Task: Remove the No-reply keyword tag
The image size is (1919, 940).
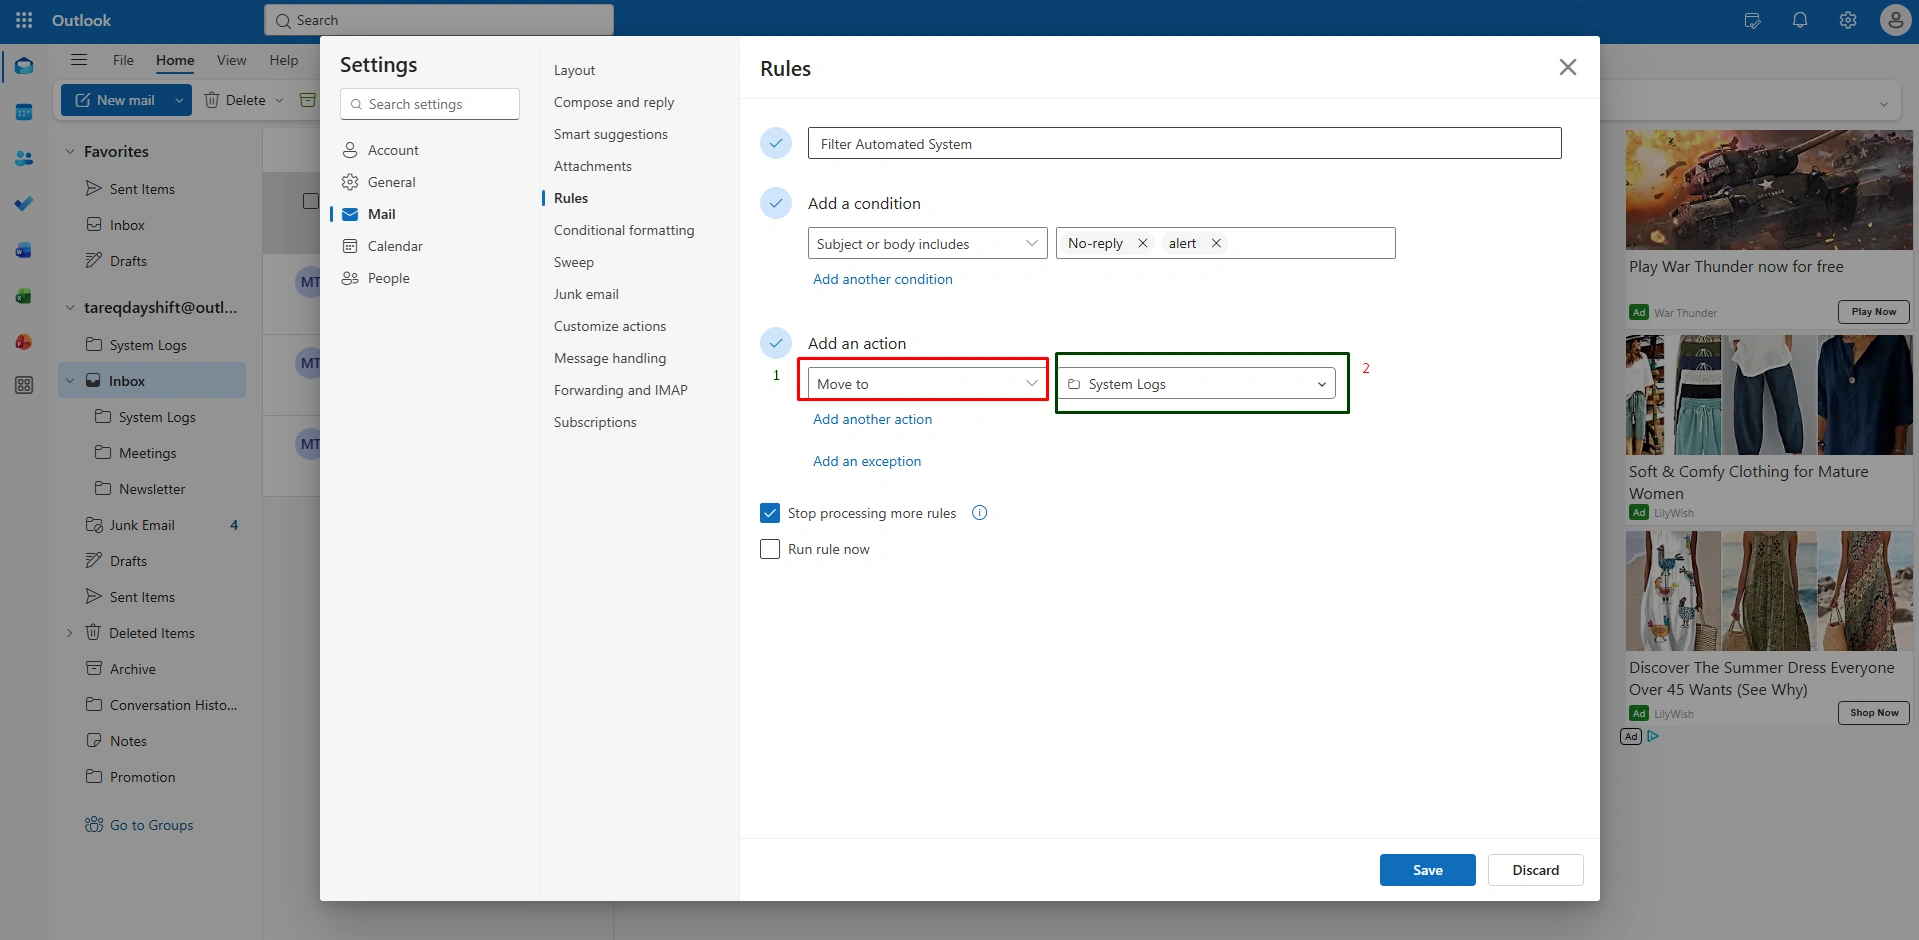Action: coord(1142,243)
